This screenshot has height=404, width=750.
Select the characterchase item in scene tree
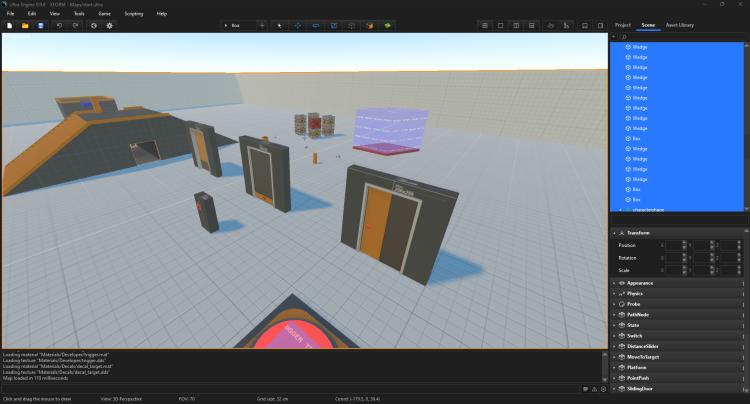pos(648,210)
